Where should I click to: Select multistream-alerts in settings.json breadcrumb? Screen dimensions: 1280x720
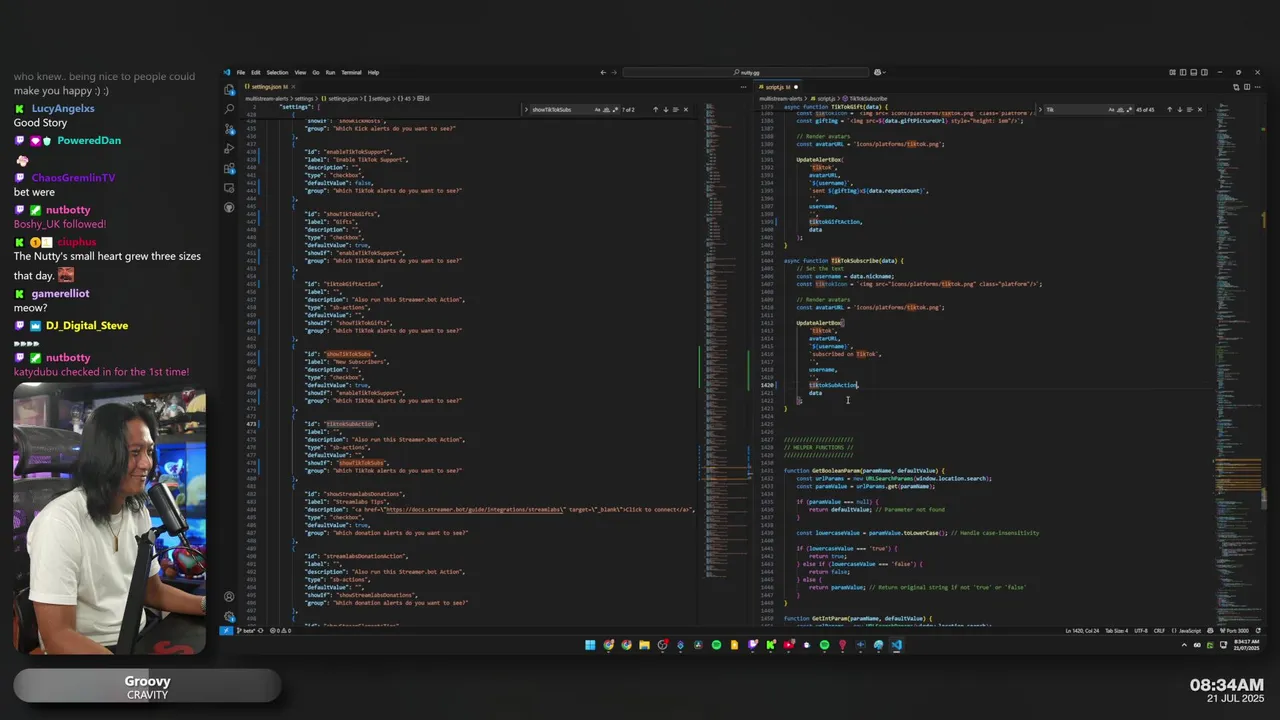266,99
